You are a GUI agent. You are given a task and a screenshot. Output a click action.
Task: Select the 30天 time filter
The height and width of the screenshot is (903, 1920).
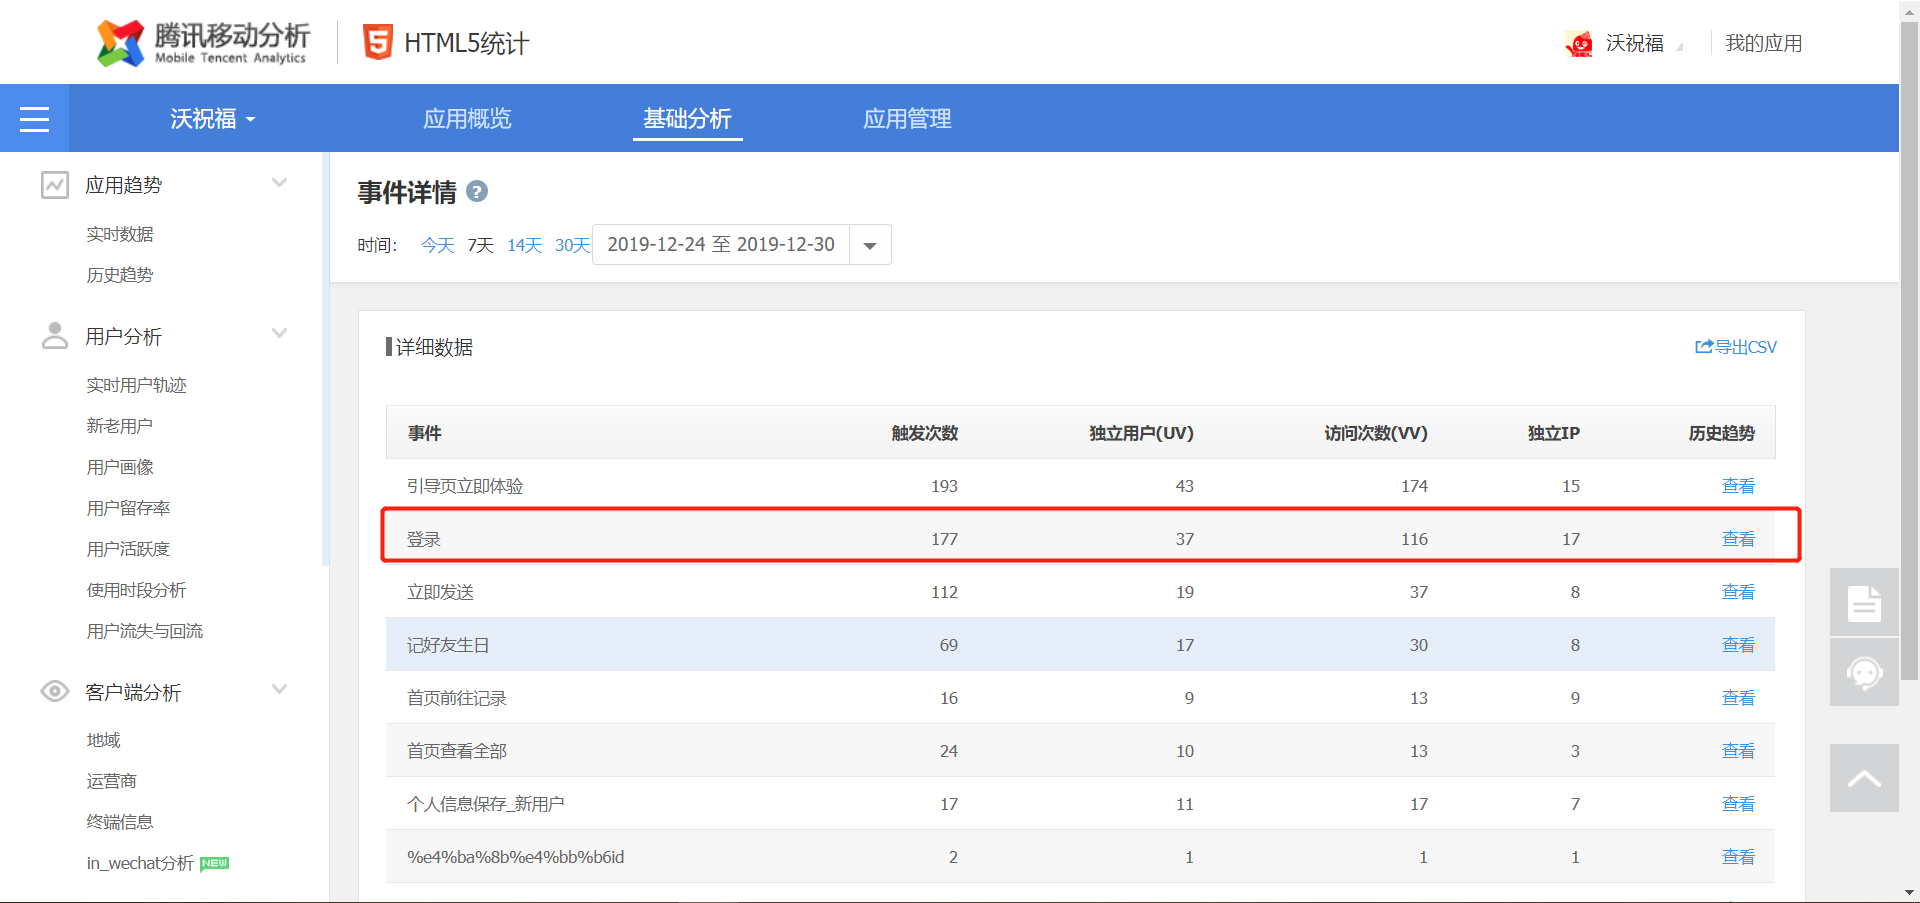(x=572, y=245)
